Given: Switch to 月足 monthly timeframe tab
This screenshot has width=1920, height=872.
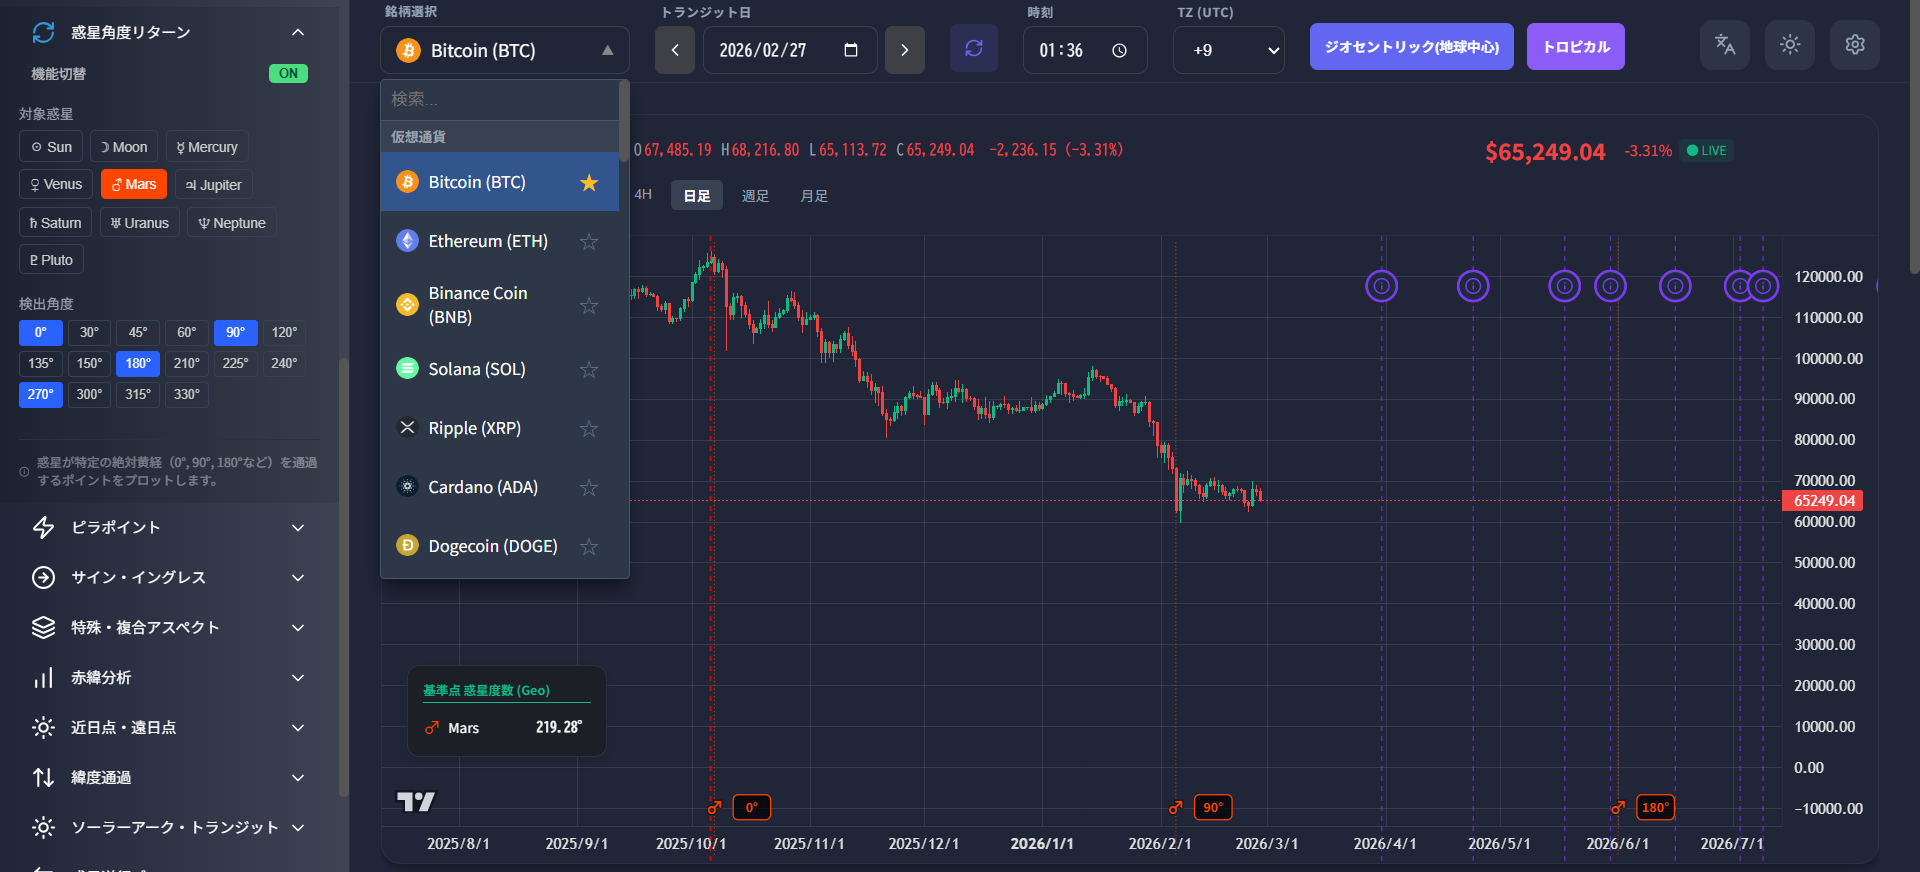Looking at the screenshot, I should [814, 196].
